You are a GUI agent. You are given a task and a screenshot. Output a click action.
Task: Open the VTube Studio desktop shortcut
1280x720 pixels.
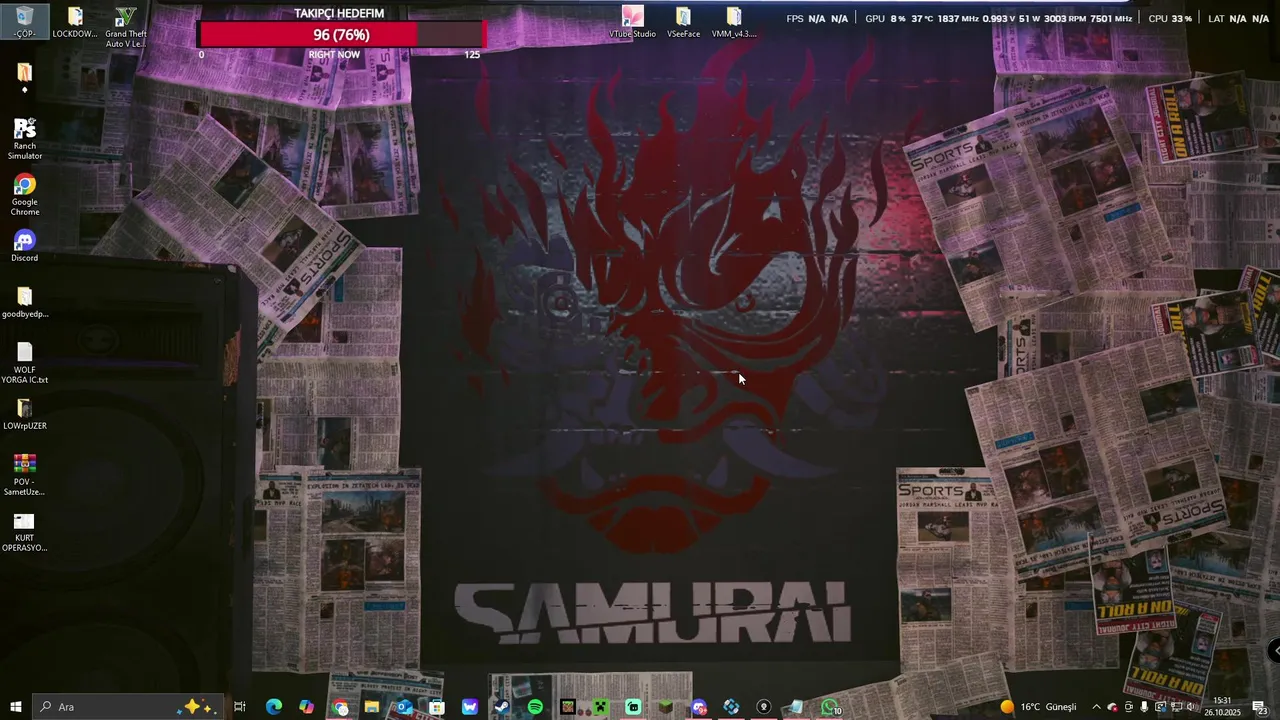tap(632, 22)
